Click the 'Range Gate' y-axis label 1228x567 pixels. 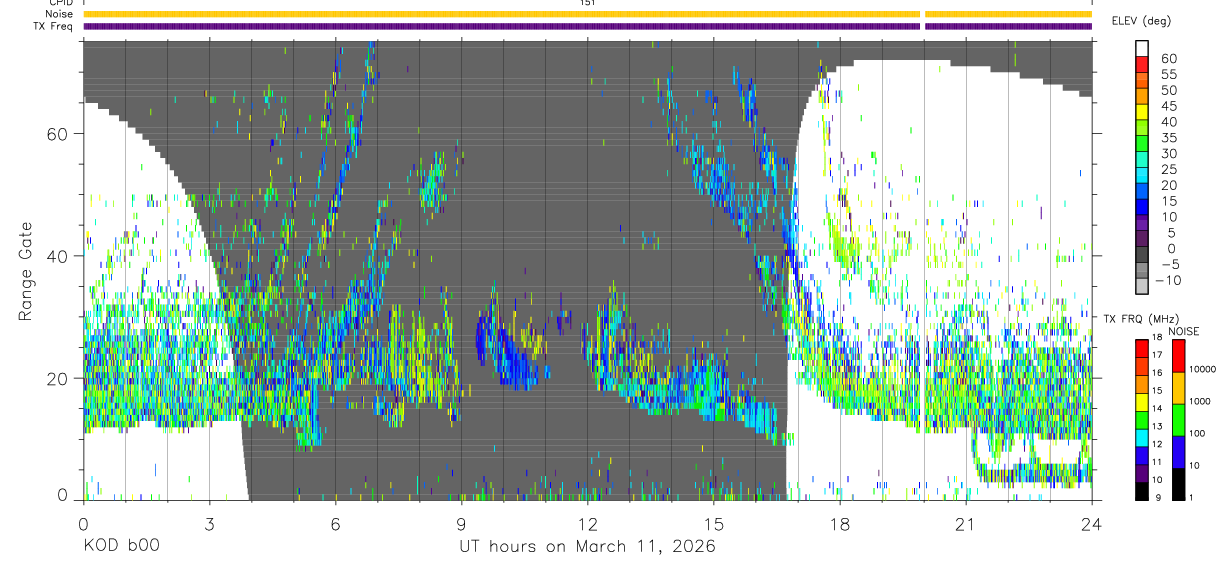[x=26, y=271]
